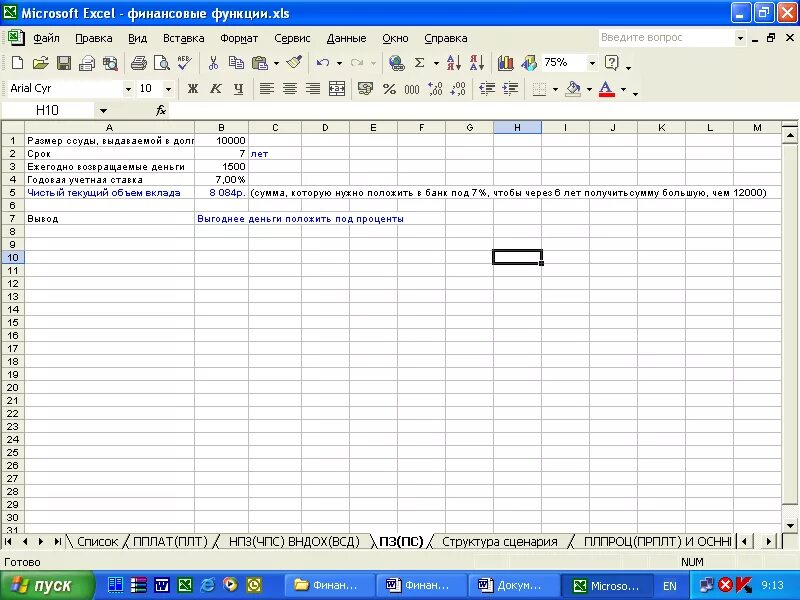Toggle bold (Ж) formatting
800x600 pixels.
coord(192,89)
